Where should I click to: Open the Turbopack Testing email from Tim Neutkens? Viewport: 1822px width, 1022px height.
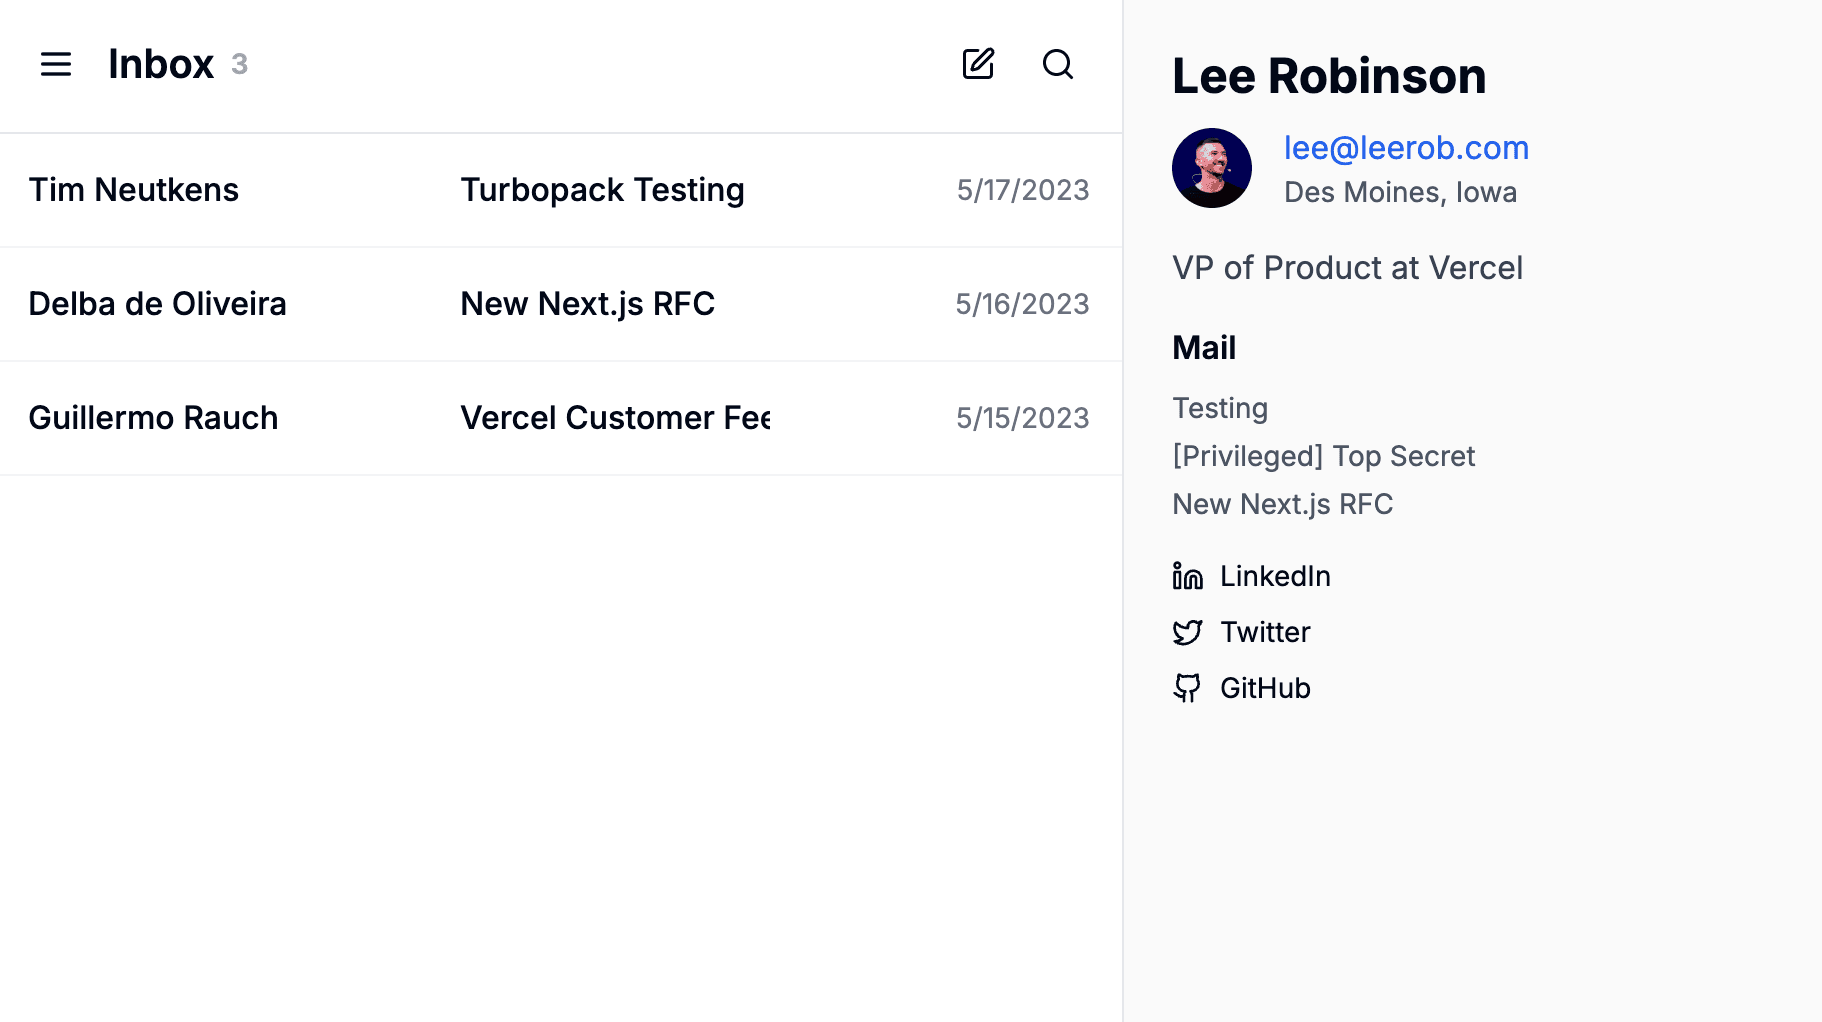click(602, 190)
